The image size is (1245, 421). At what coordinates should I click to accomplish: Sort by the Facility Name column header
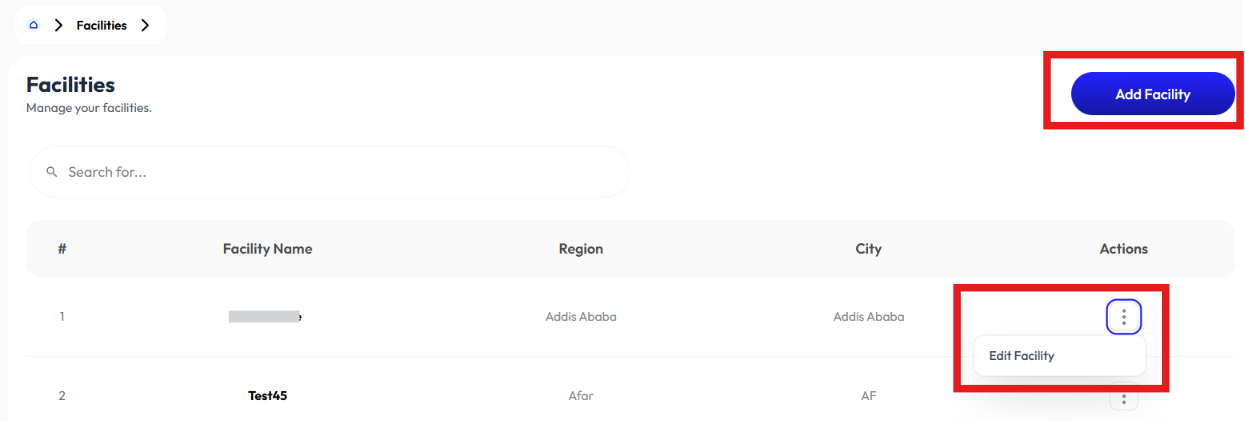(x=267, y=249)
